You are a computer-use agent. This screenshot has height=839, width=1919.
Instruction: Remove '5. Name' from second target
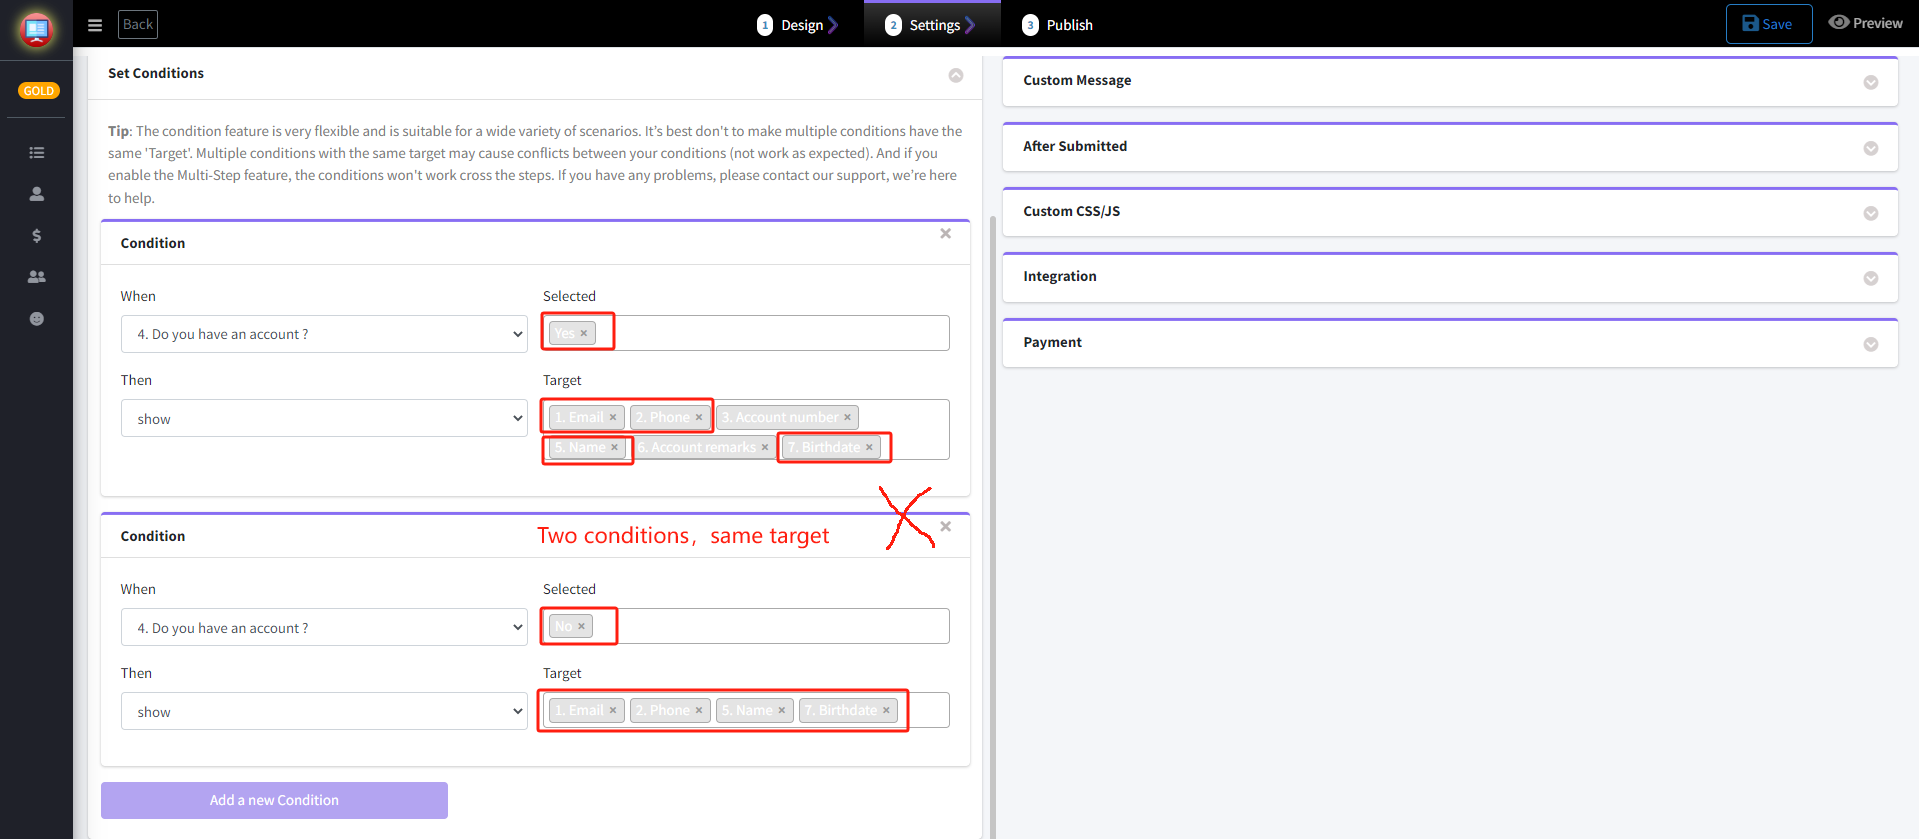pyautogui.click(x=782, y=710)
